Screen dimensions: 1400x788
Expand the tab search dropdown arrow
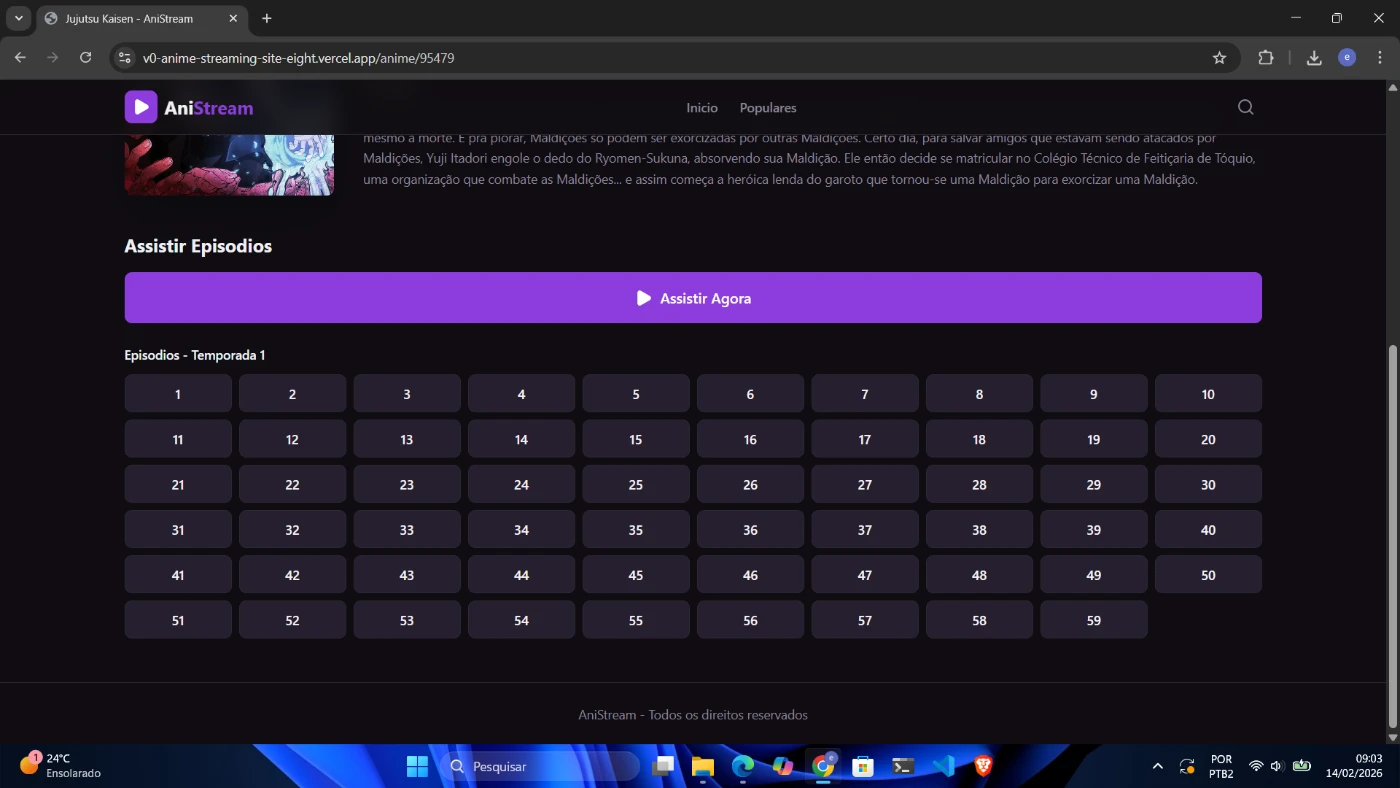click(18, 19)
